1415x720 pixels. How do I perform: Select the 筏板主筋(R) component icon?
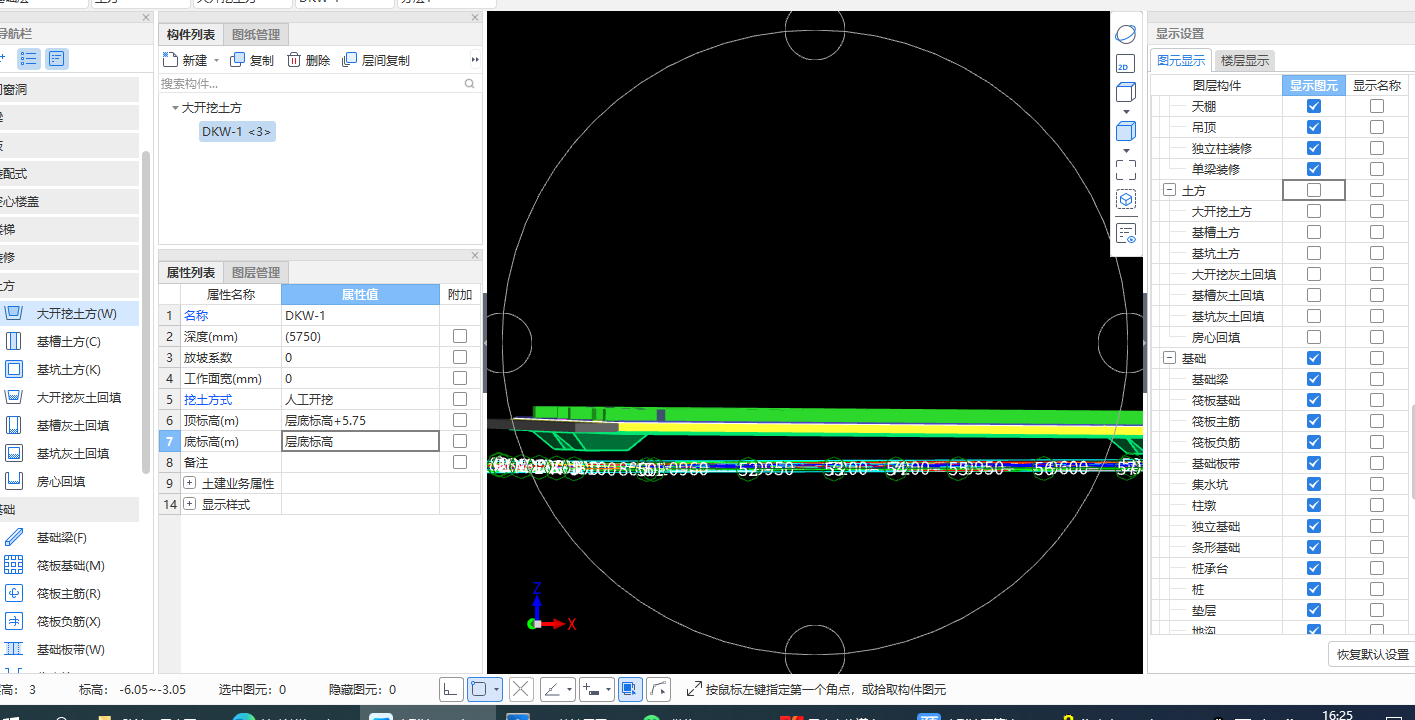pyautogui.click(x=15, y=593)
